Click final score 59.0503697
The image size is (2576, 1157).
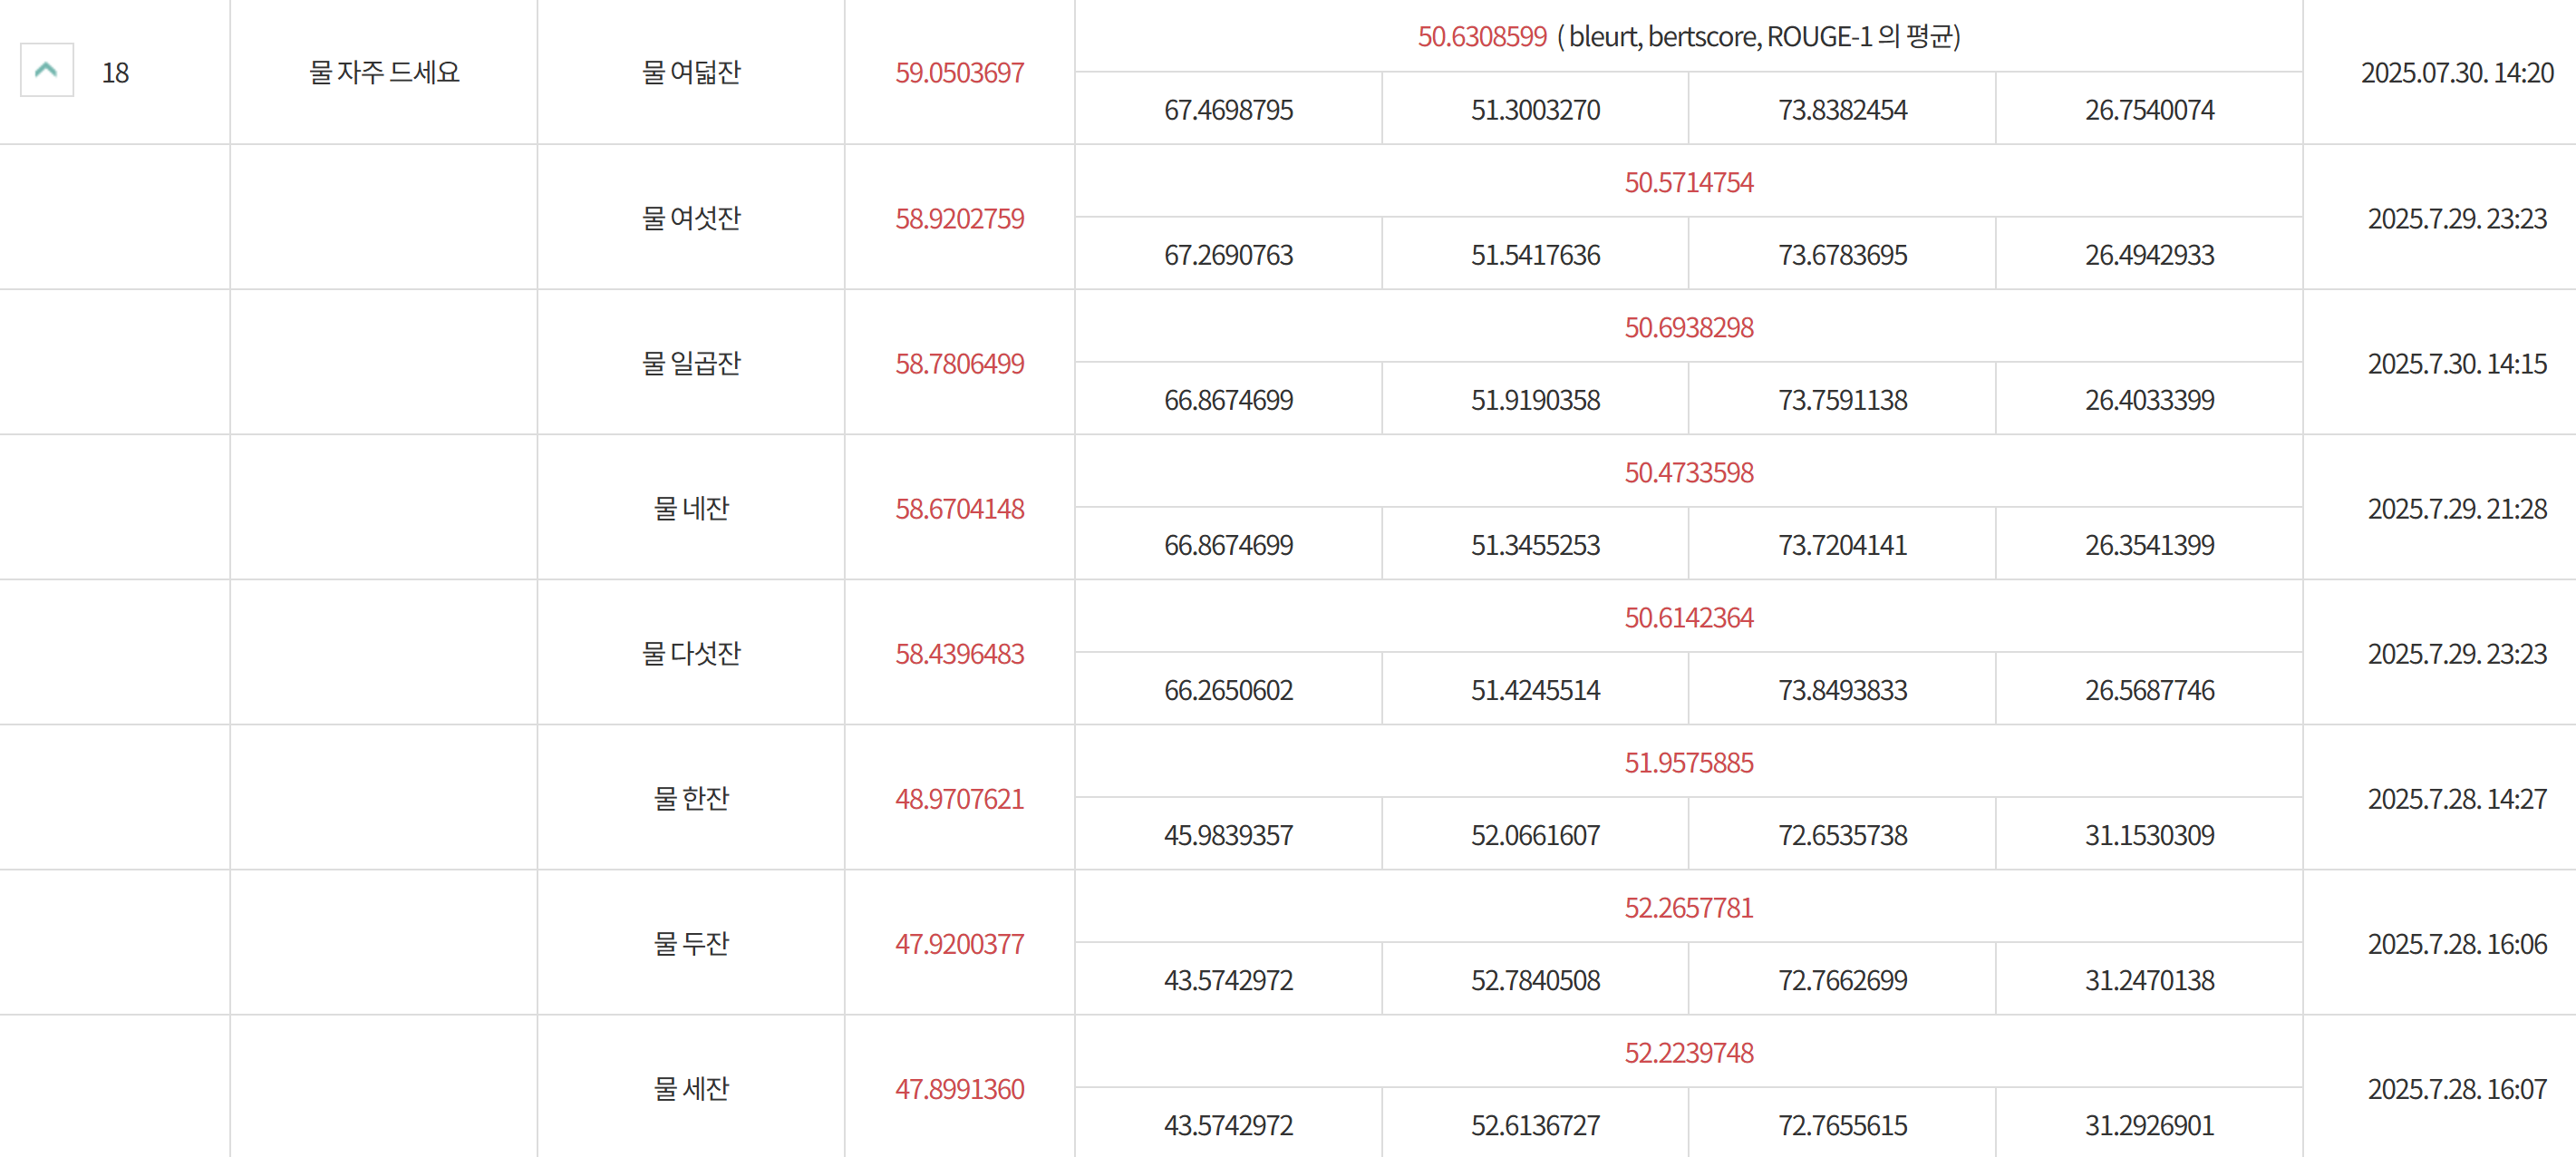(x=960, y=72)
